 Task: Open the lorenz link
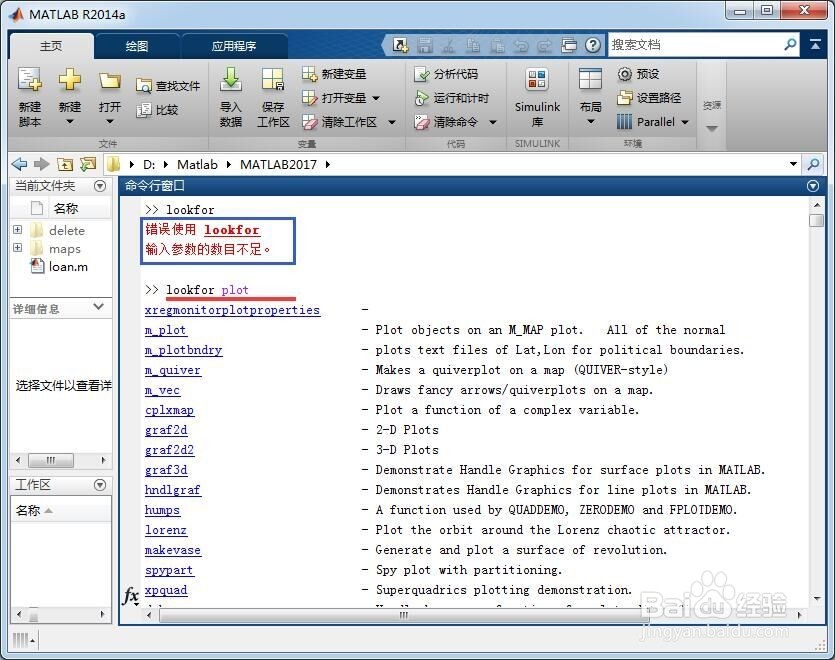tap(166, 530)
